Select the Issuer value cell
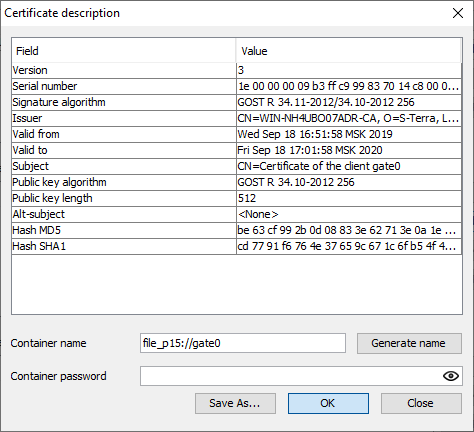Viewport: 474px width, 432px height. pyautogui.click(x=349, y=118)
